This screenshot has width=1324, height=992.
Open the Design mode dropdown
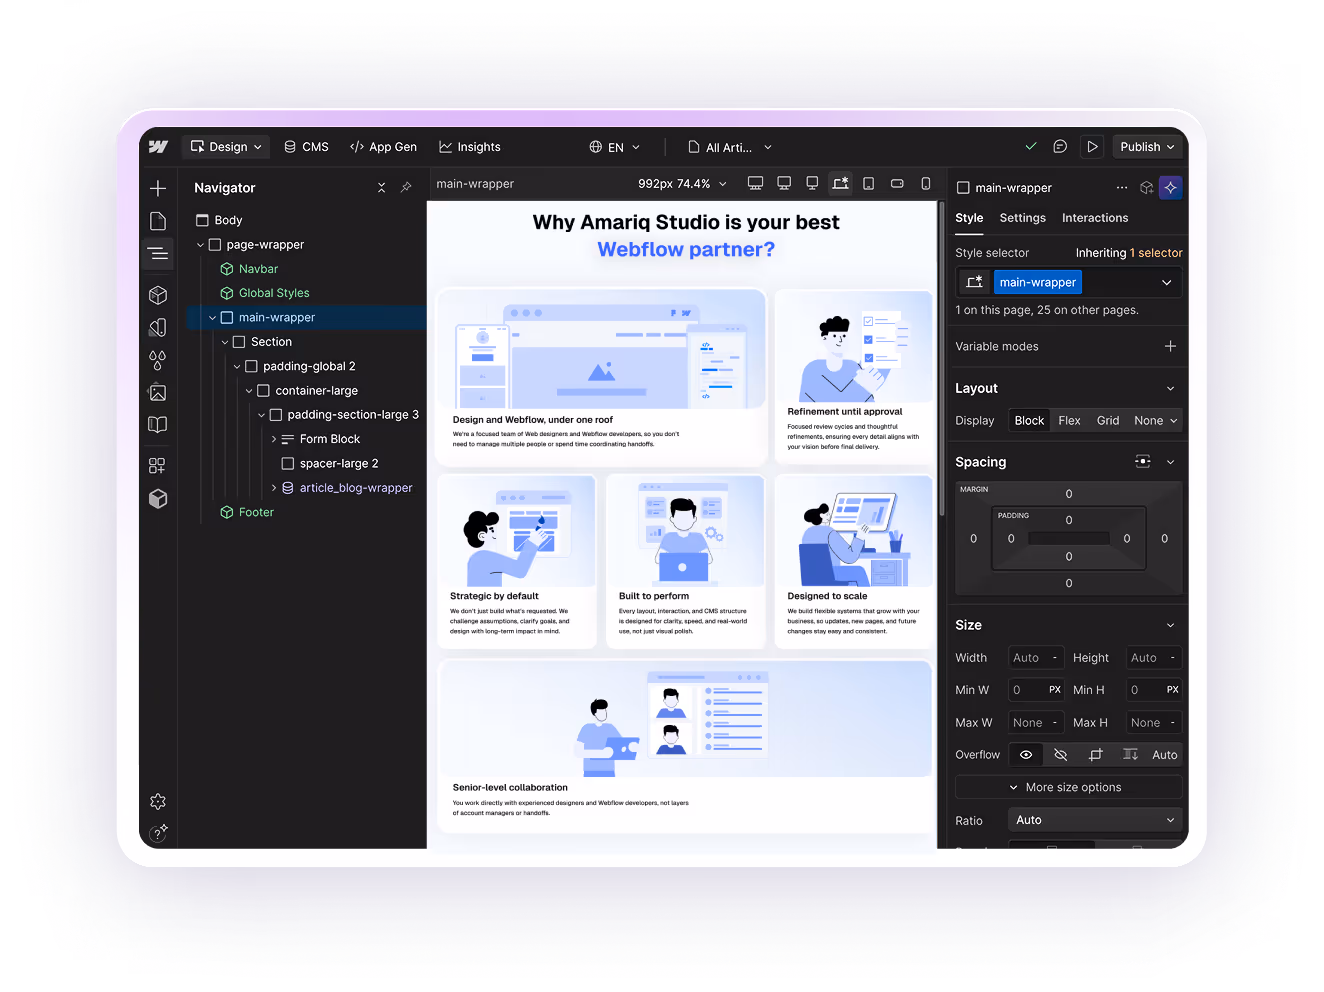227,147
